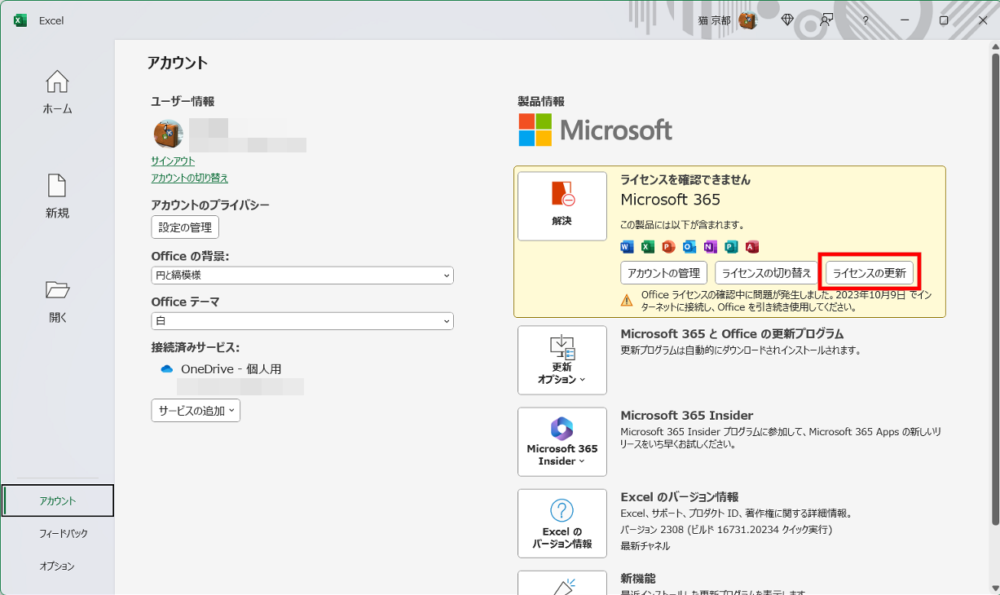This screenshot has width=1000, height=595.
Task: Click the help question mark in title bar
Action: [x=865, y=20]
